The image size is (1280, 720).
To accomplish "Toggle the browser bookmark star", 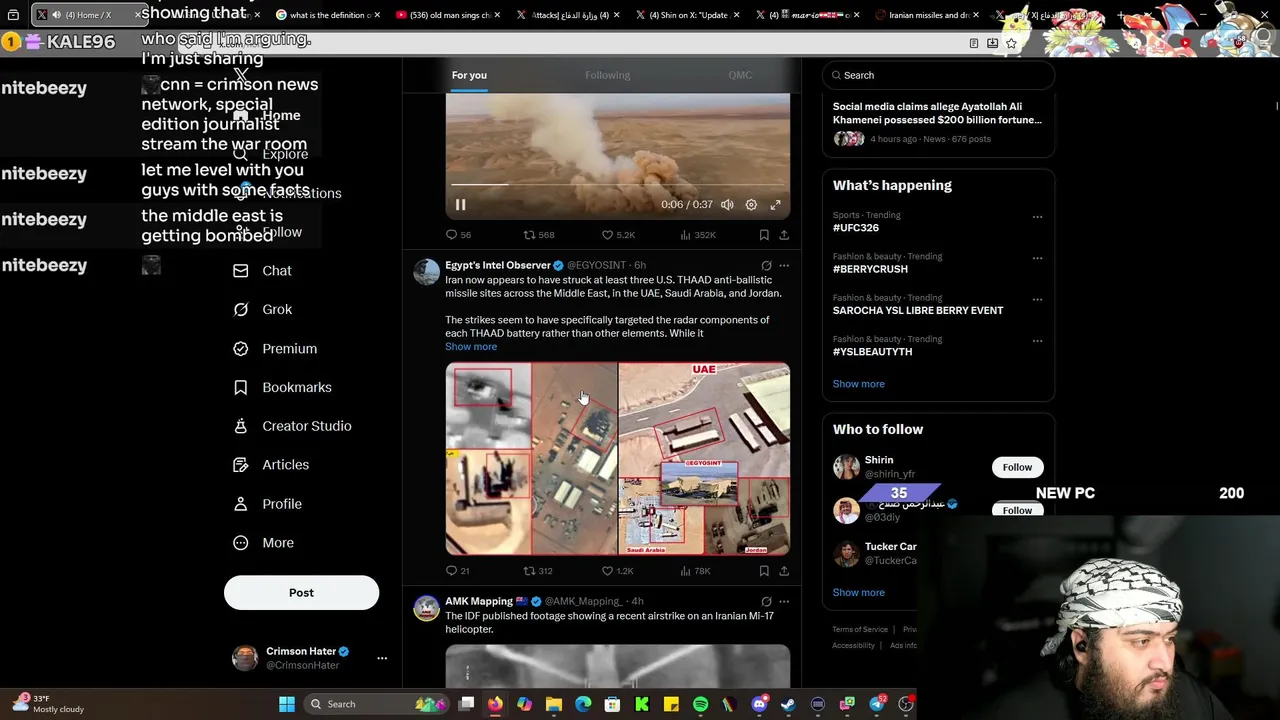I will tap(1011, 43).
